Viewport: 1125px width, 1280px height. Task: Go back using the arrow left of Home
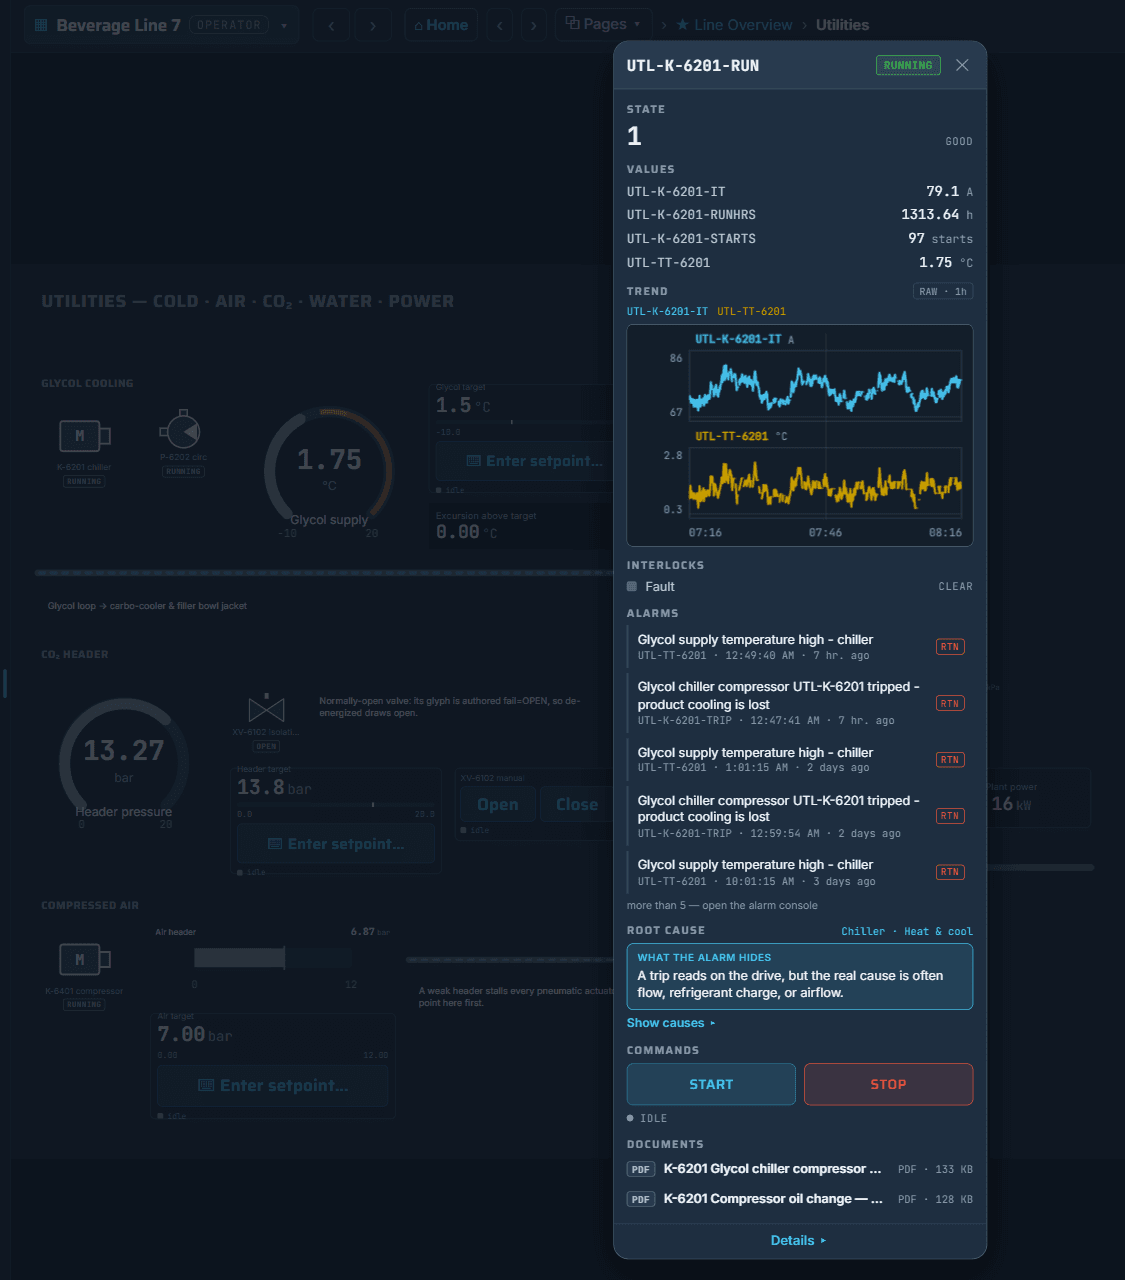332,25
